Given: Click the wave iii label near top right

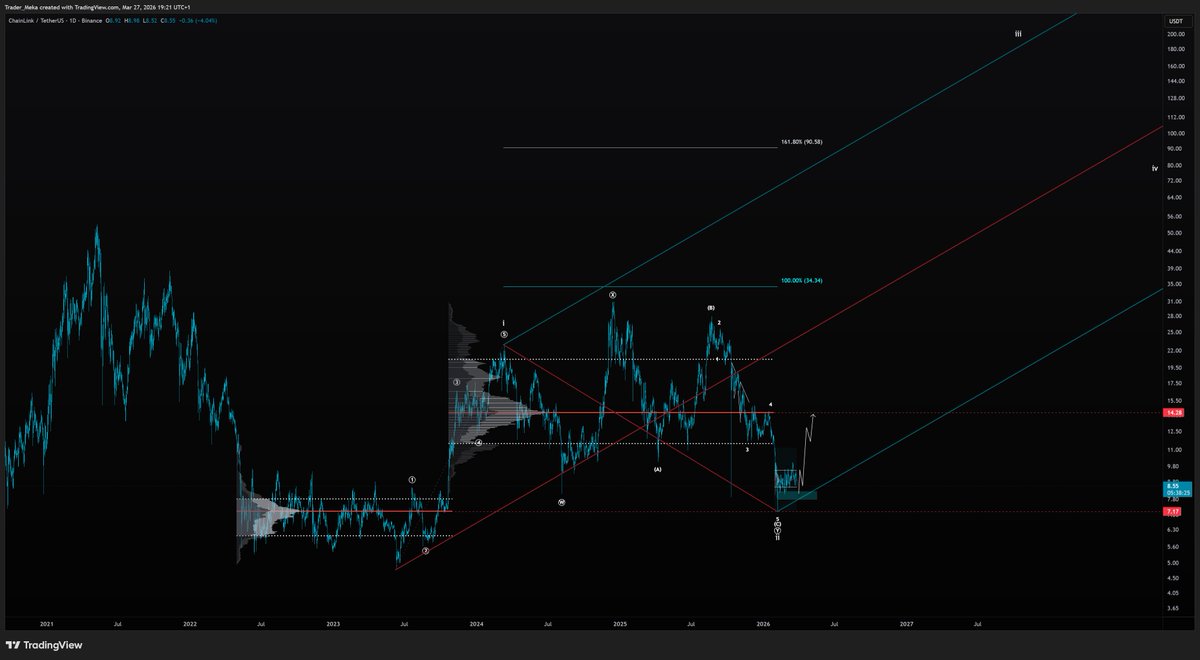Looking at the screenshot, I should [1018, 33].
